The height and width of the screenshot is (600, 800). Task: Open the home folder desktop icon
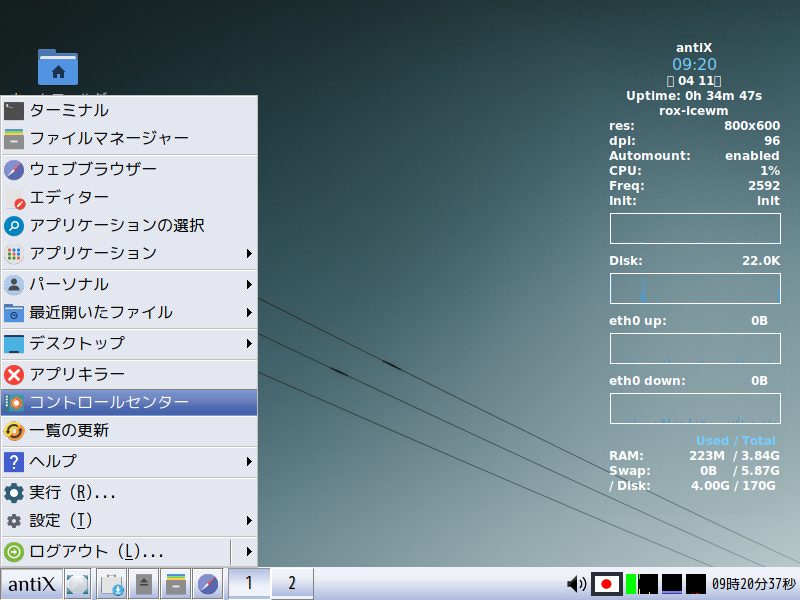pos(58,67)
